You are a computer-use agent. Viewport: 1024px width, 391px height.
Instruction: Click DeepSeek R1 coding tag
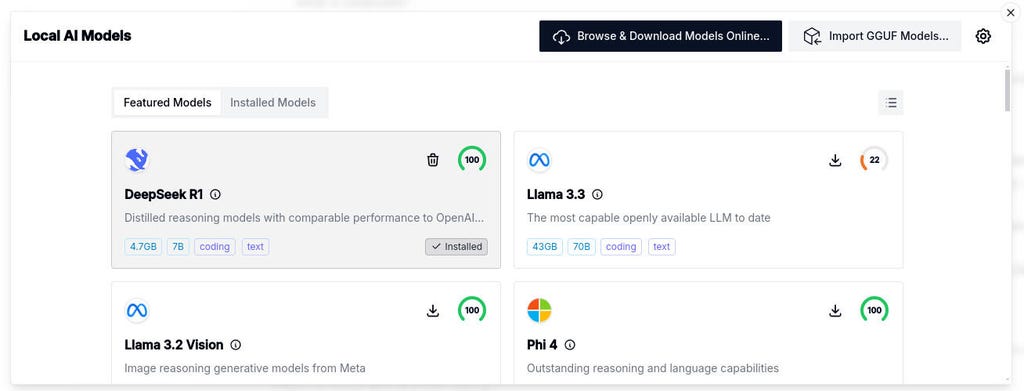(x=214, y=247)
